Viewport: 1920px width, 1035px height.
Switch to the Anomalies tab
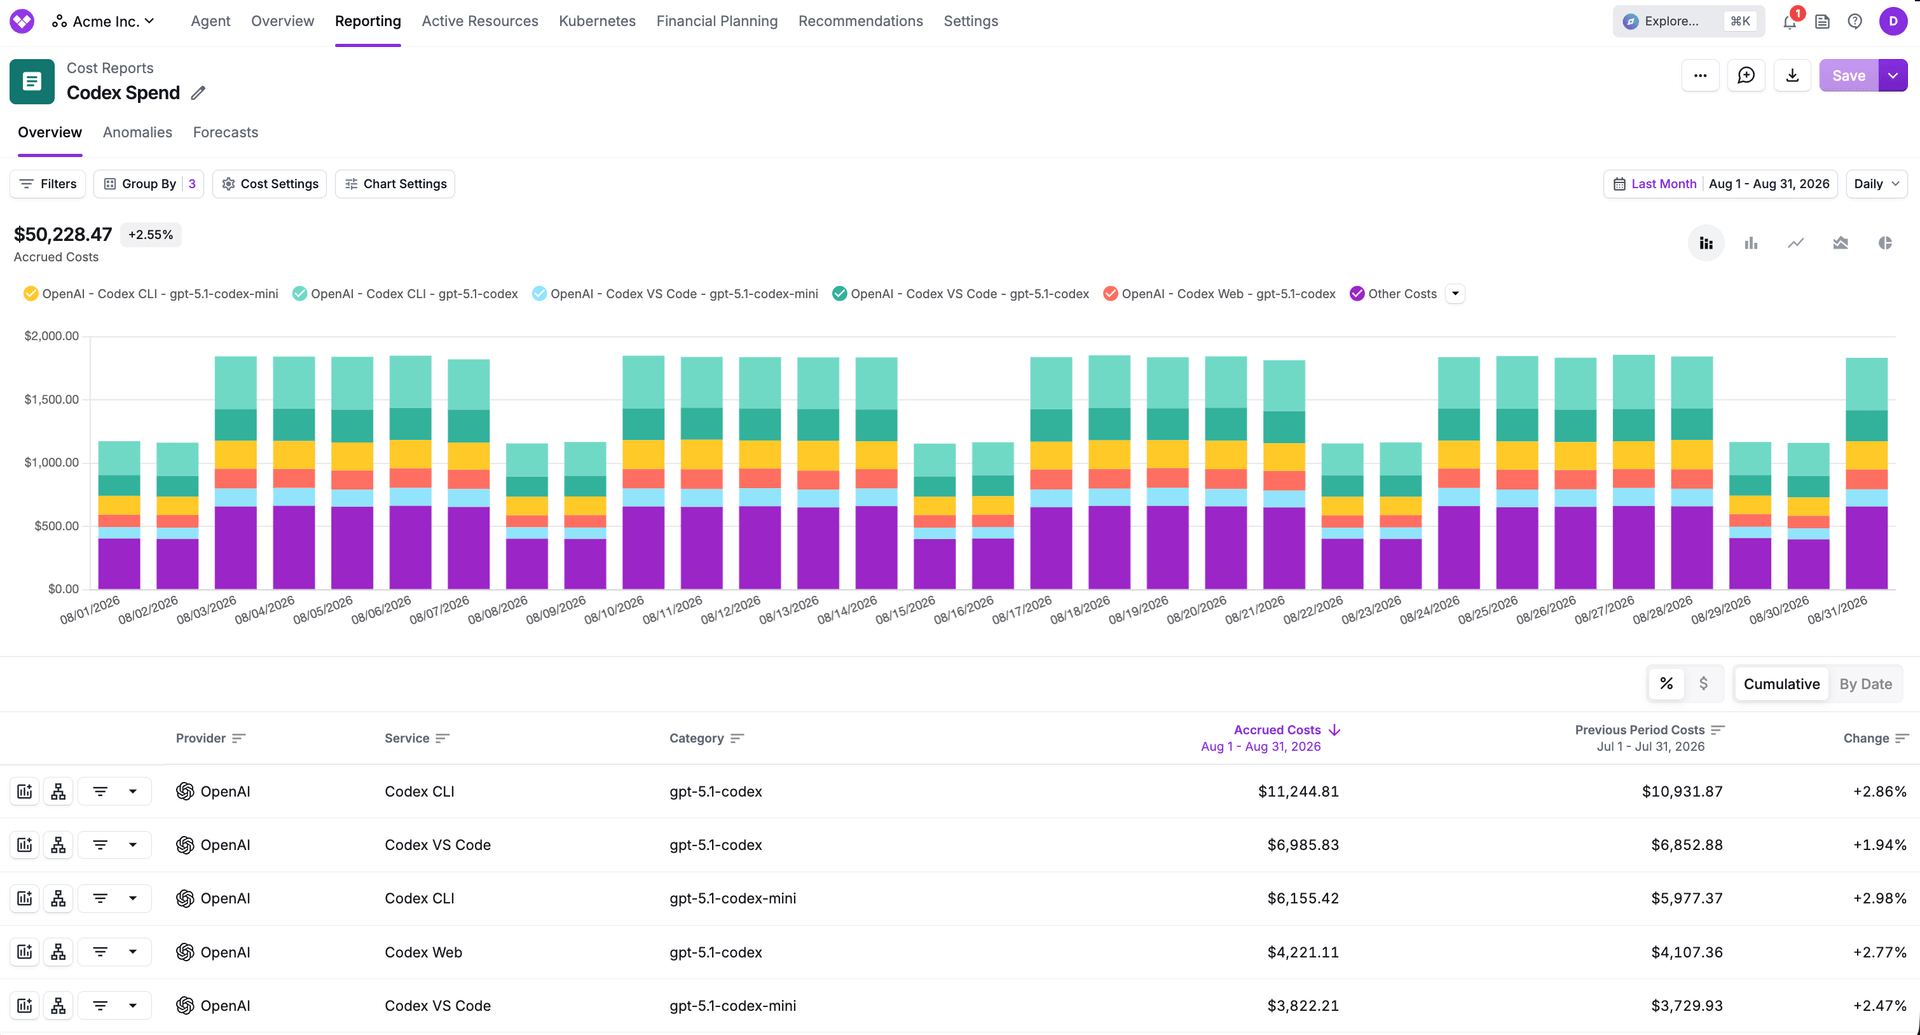(x=137, y=132)
